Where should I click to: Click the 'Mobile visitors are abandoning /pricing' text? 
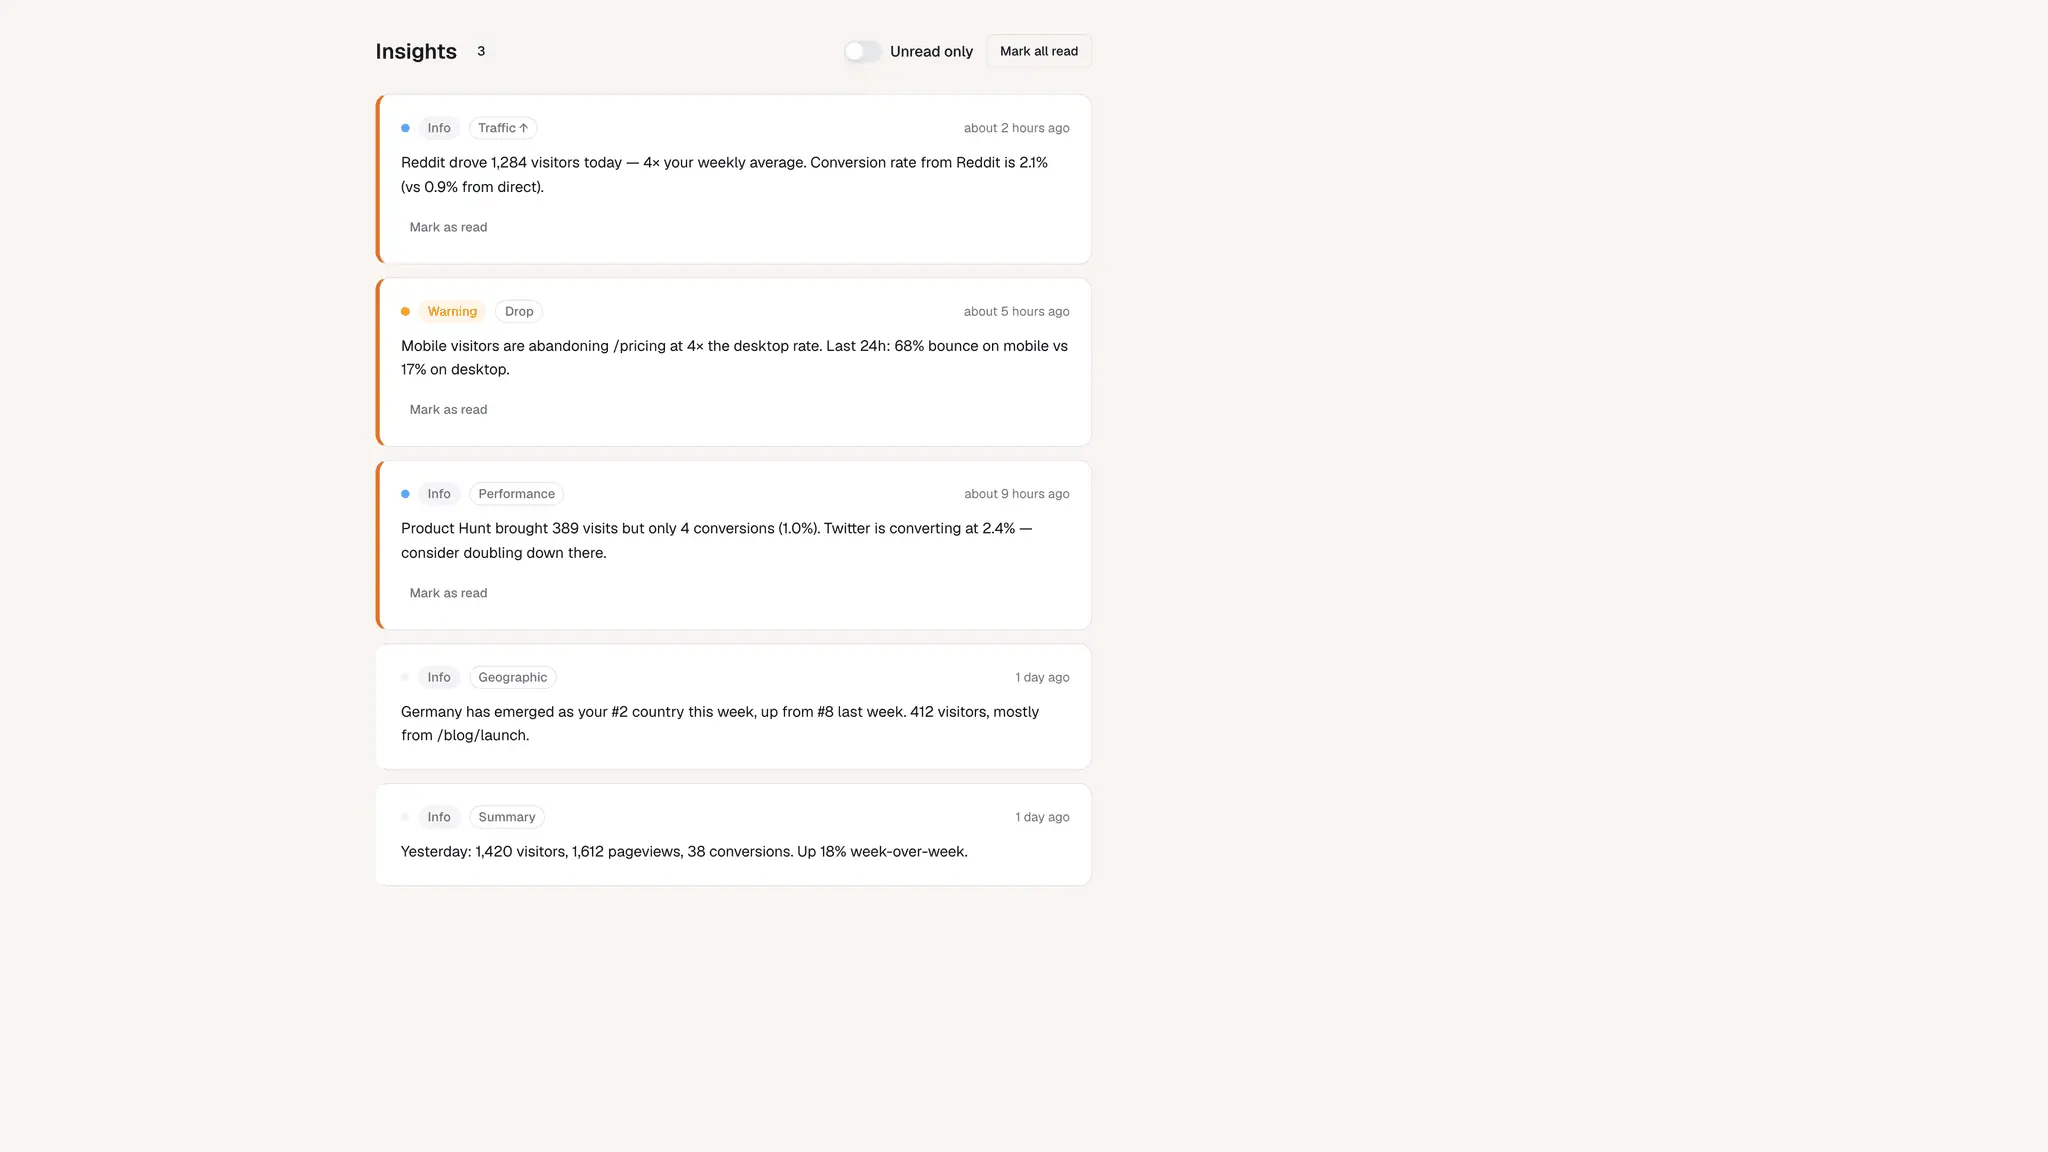tap(533, 346)
